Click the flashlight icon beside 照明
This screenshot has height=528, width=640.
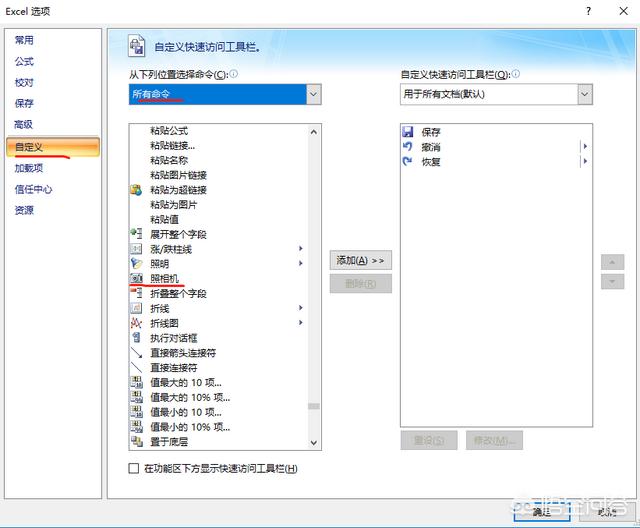[136, 264]
